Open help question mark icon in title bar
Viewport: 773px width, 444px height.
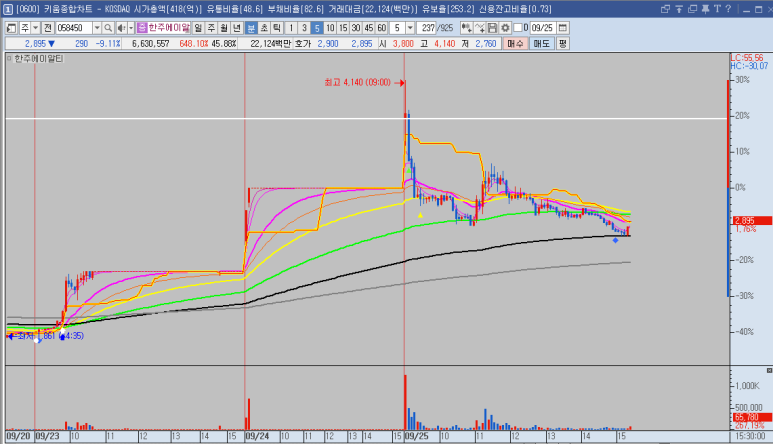(x=728, y=9)
